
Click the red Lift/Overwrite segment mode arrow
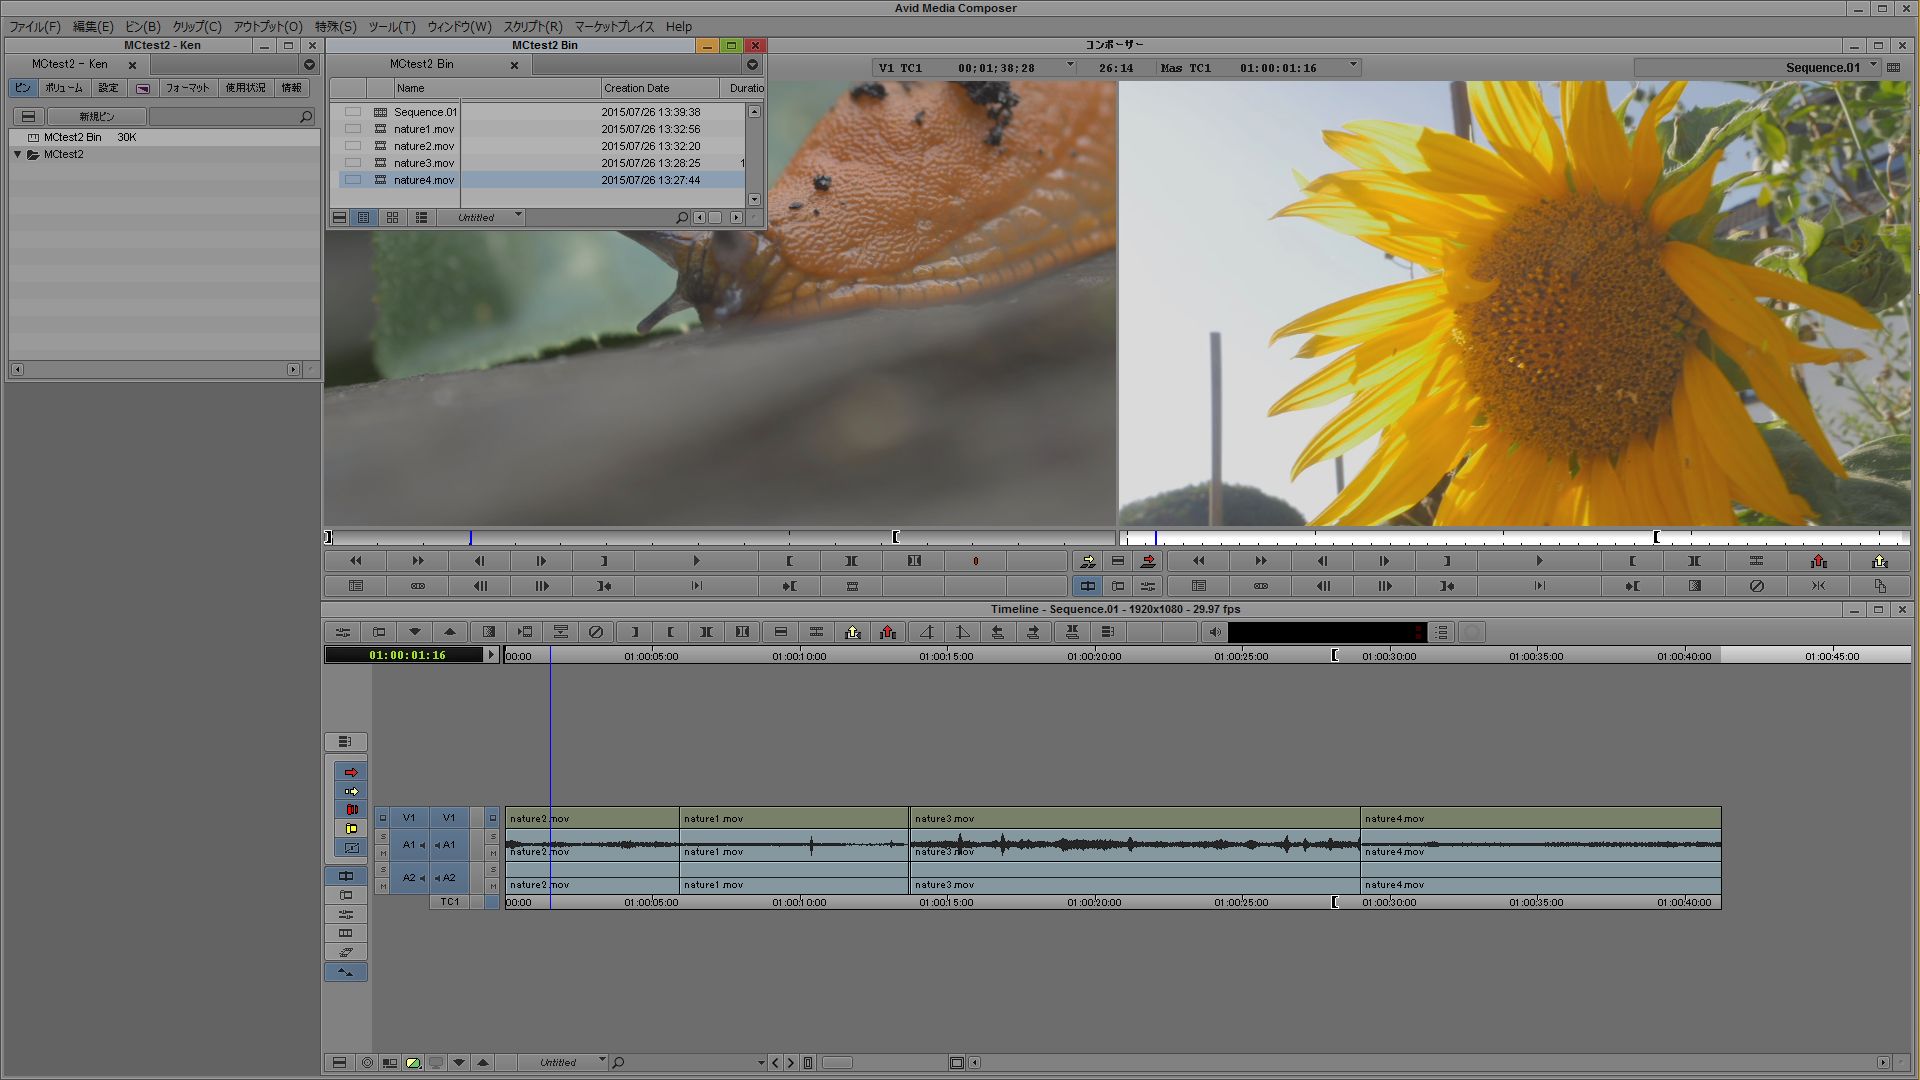[351, 772]
